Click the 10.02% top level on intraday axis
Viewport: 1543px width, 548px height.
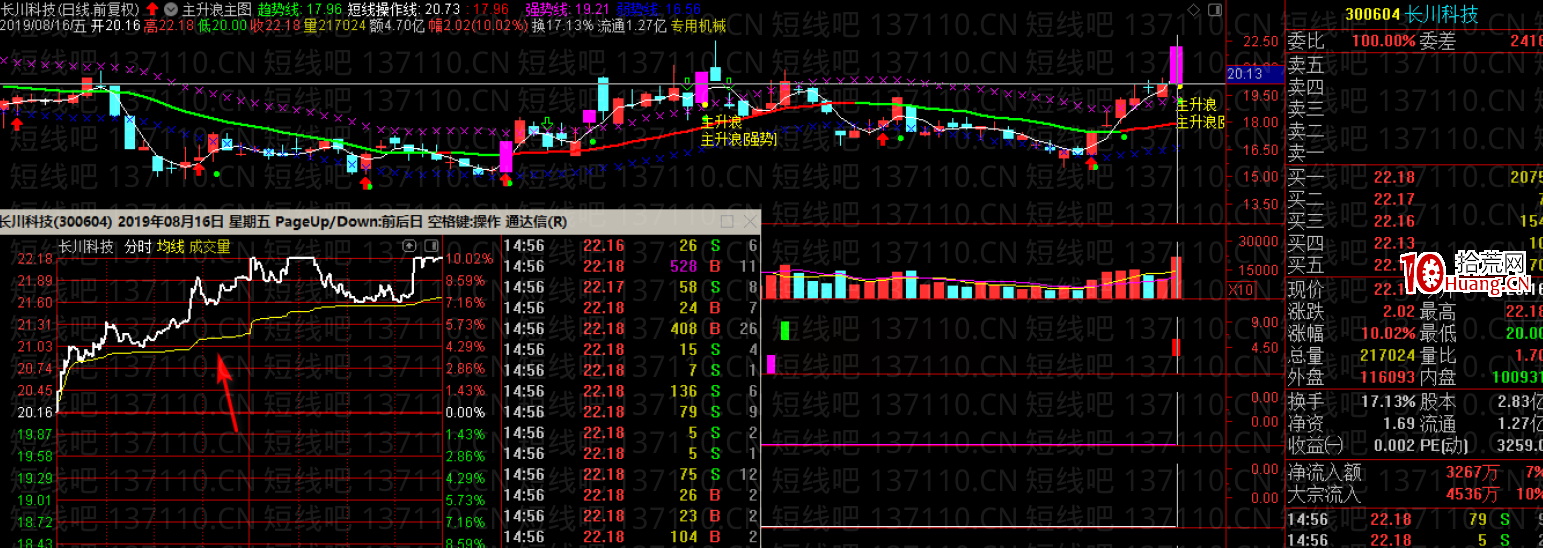coord(470,258)
